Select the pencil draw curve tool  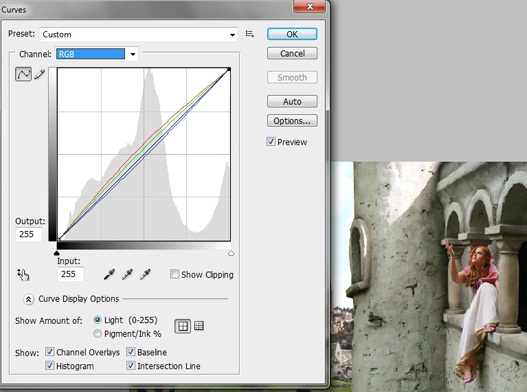coord(39,74)
